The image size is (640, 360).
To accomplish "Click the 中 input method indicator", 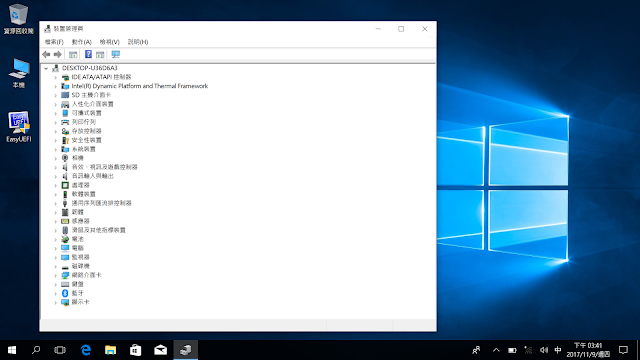I will click(558, 350).
